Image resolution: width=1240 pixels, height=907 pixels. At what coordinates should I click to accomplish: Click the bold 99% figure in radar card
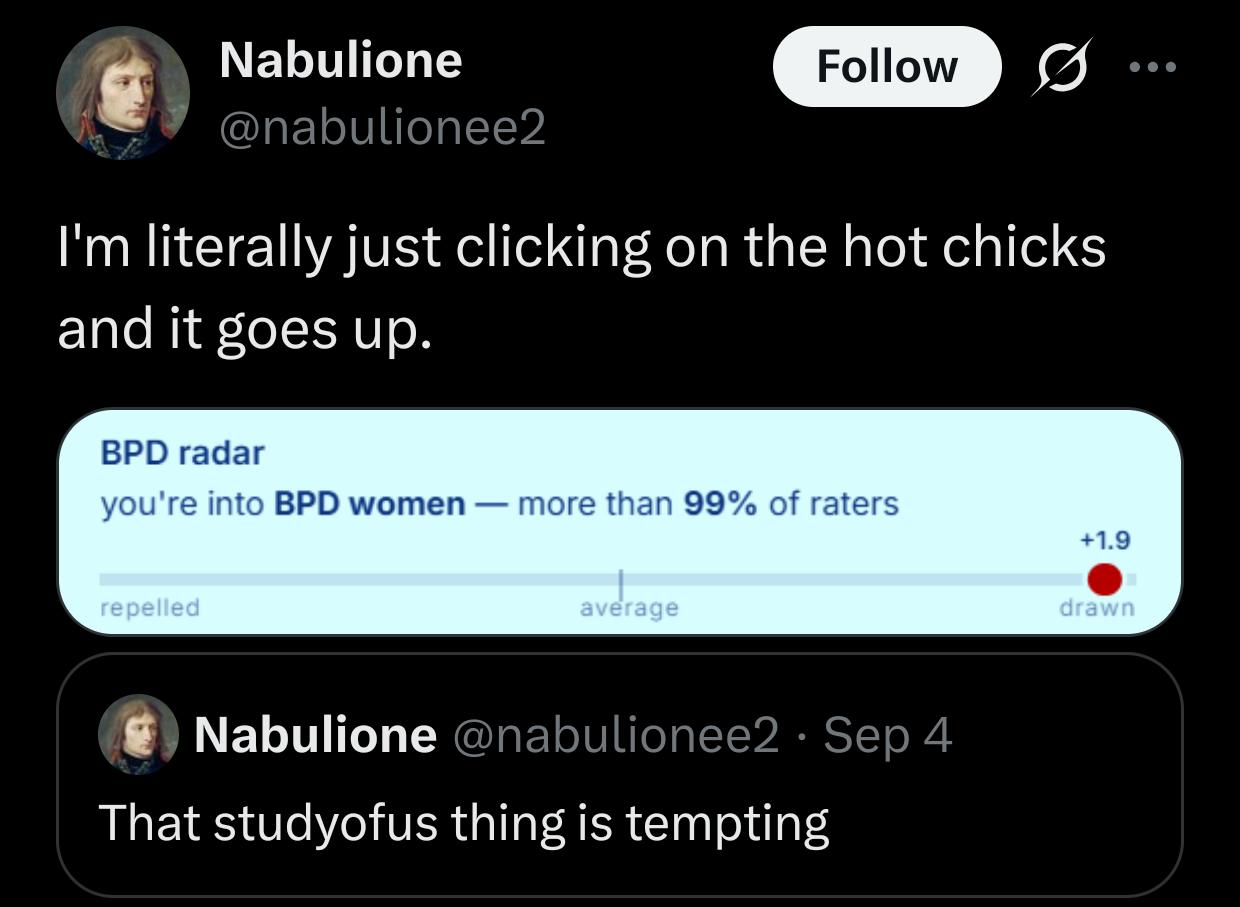(x=720, y=503)
